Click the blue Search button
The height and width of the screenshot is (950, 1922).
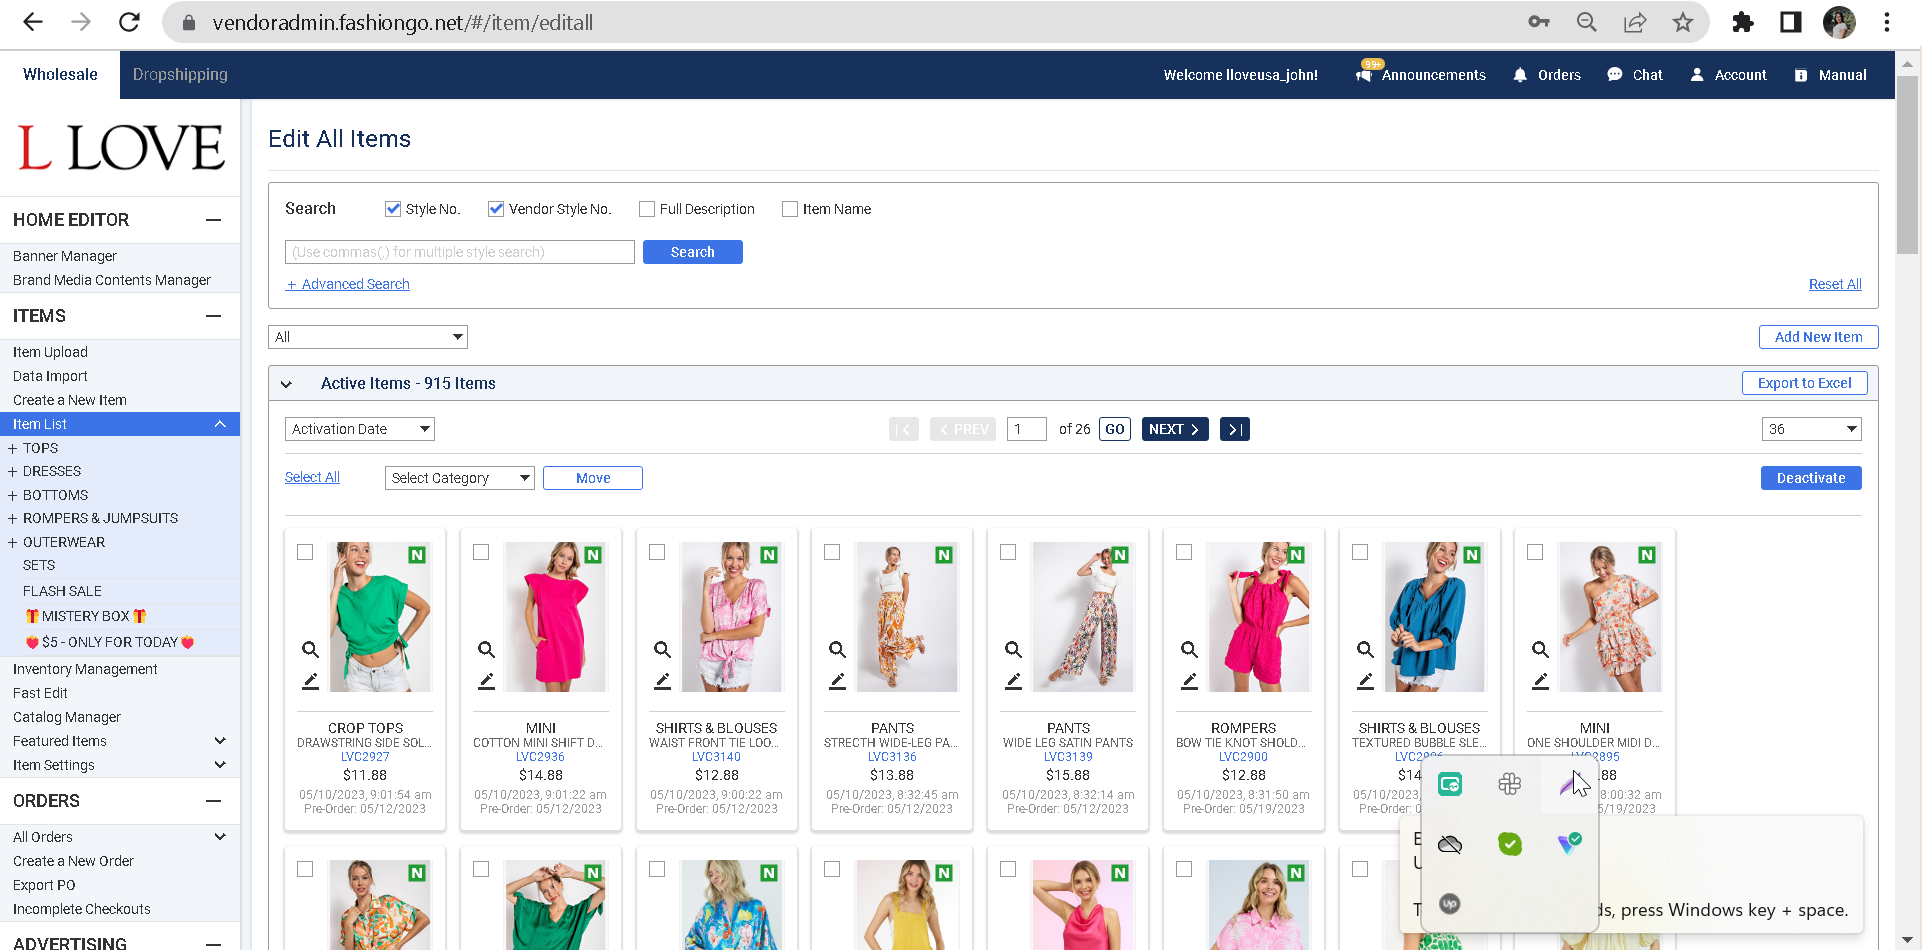click(693, 252)
